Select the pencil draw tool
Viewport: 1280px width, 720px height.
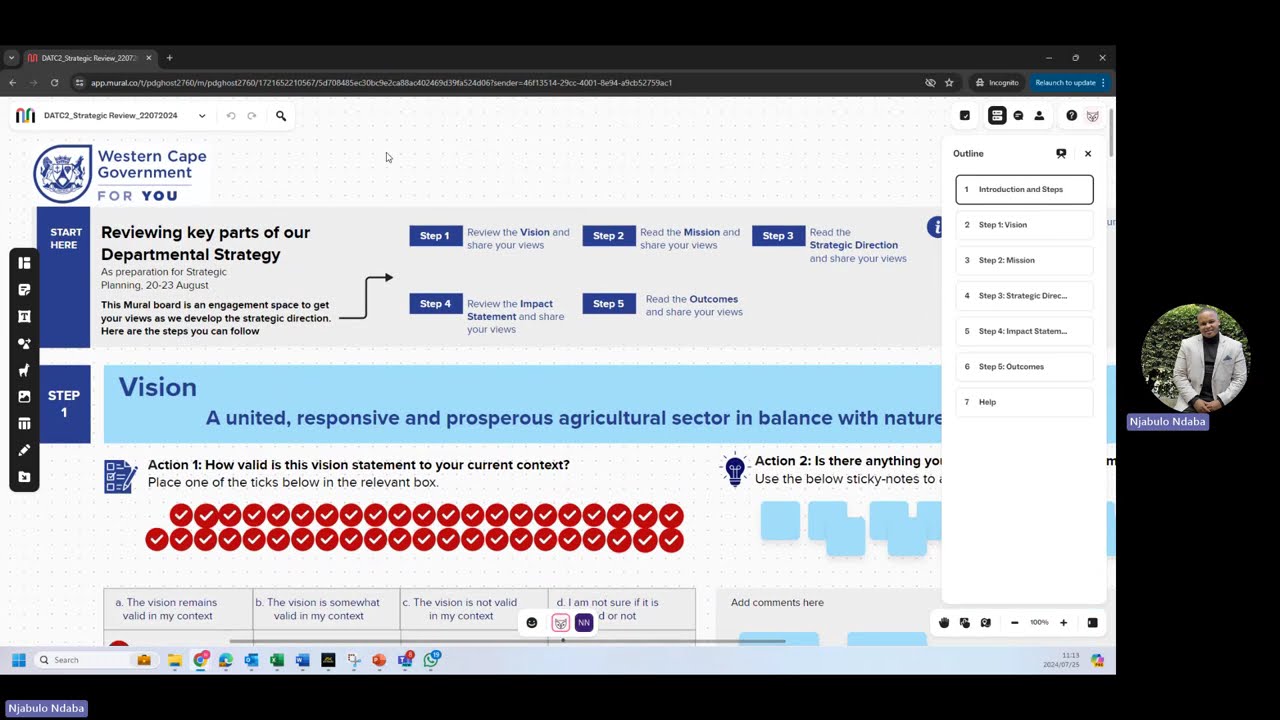coord(24,450)
